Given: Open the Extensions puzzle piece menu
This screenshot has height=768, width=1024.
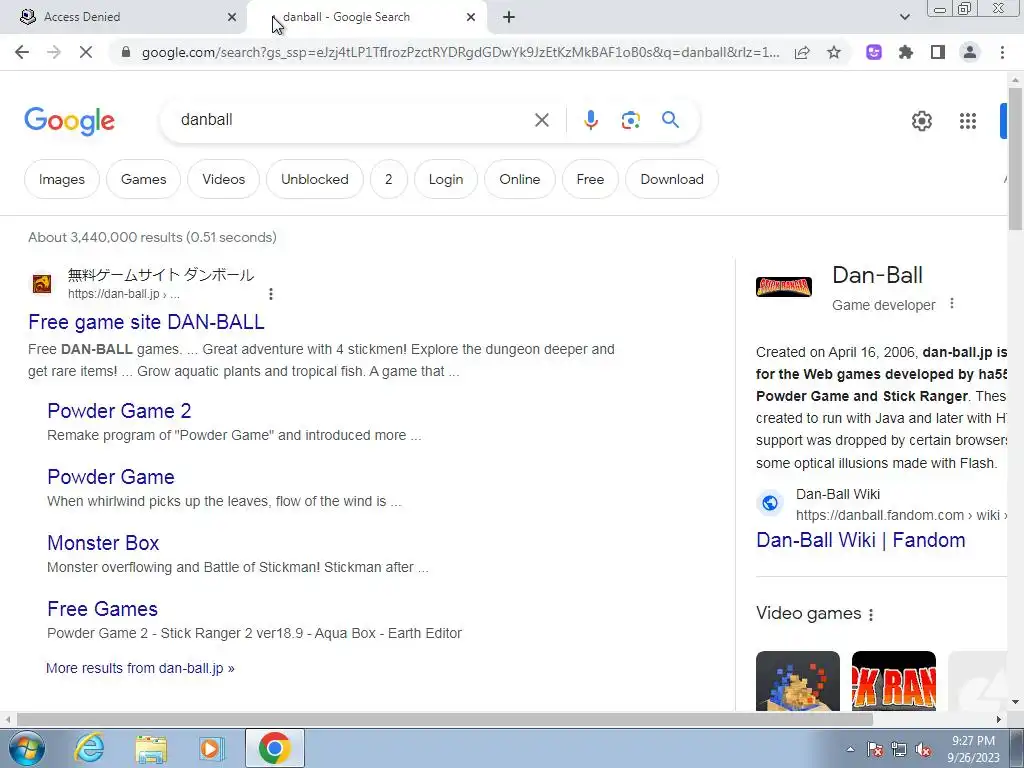Looking at the screenshot, I should tap(906, 52).
